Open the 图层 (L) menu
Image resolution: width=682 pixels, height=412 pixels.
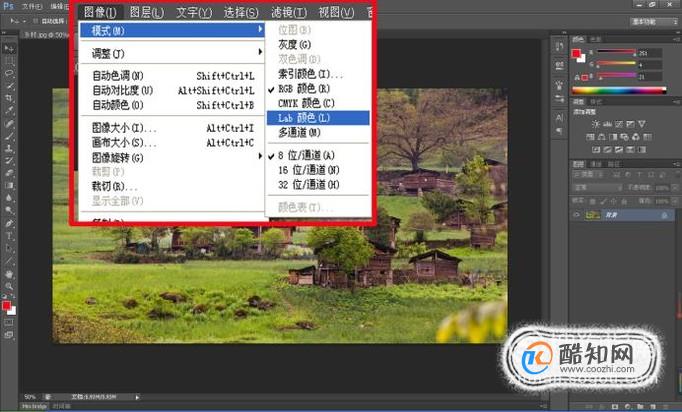(x=147, y=12)
